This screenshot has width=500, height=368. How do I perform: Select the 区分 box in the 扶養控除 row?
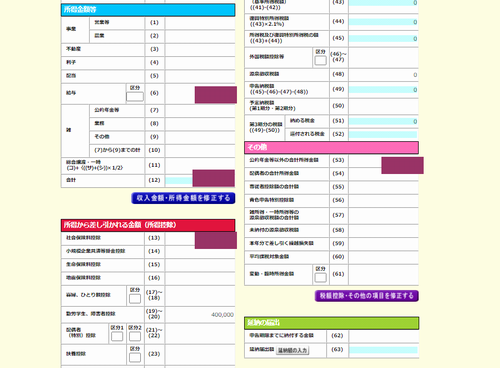tap(135, 358)
